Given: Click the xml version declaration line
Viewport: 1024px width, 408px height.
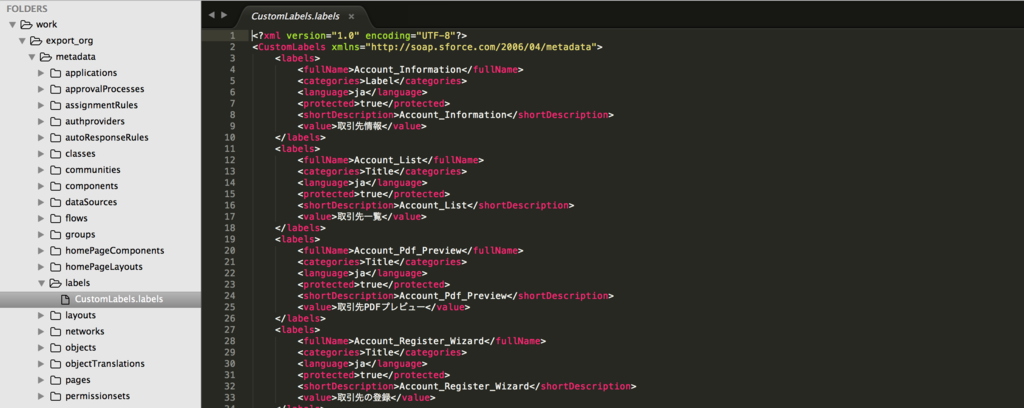Looking at the screenshot, I should click(x=359, y=35).
